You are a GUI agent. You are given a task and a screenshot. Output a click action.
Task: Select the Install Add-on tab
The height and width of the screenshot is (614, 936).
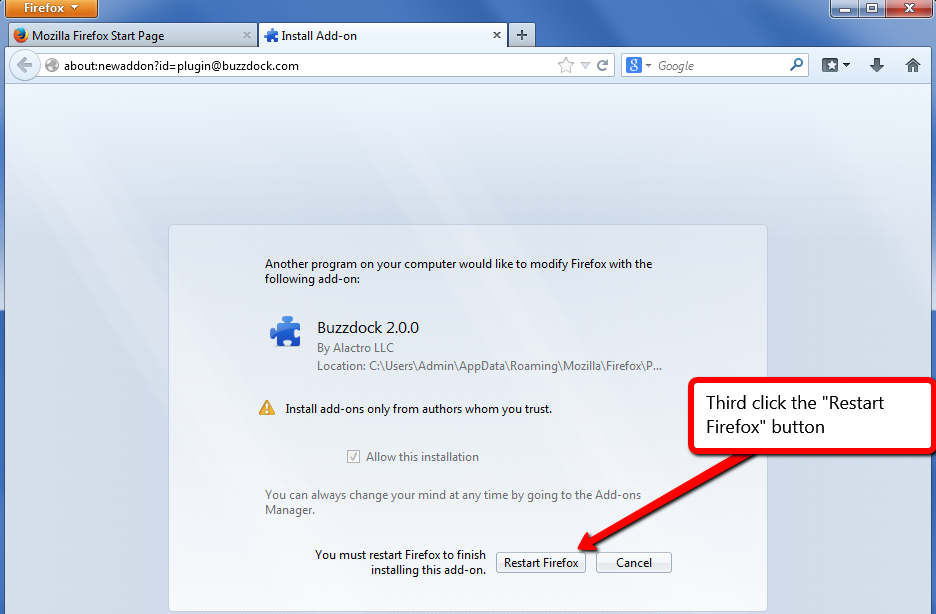tap(383, 35)
